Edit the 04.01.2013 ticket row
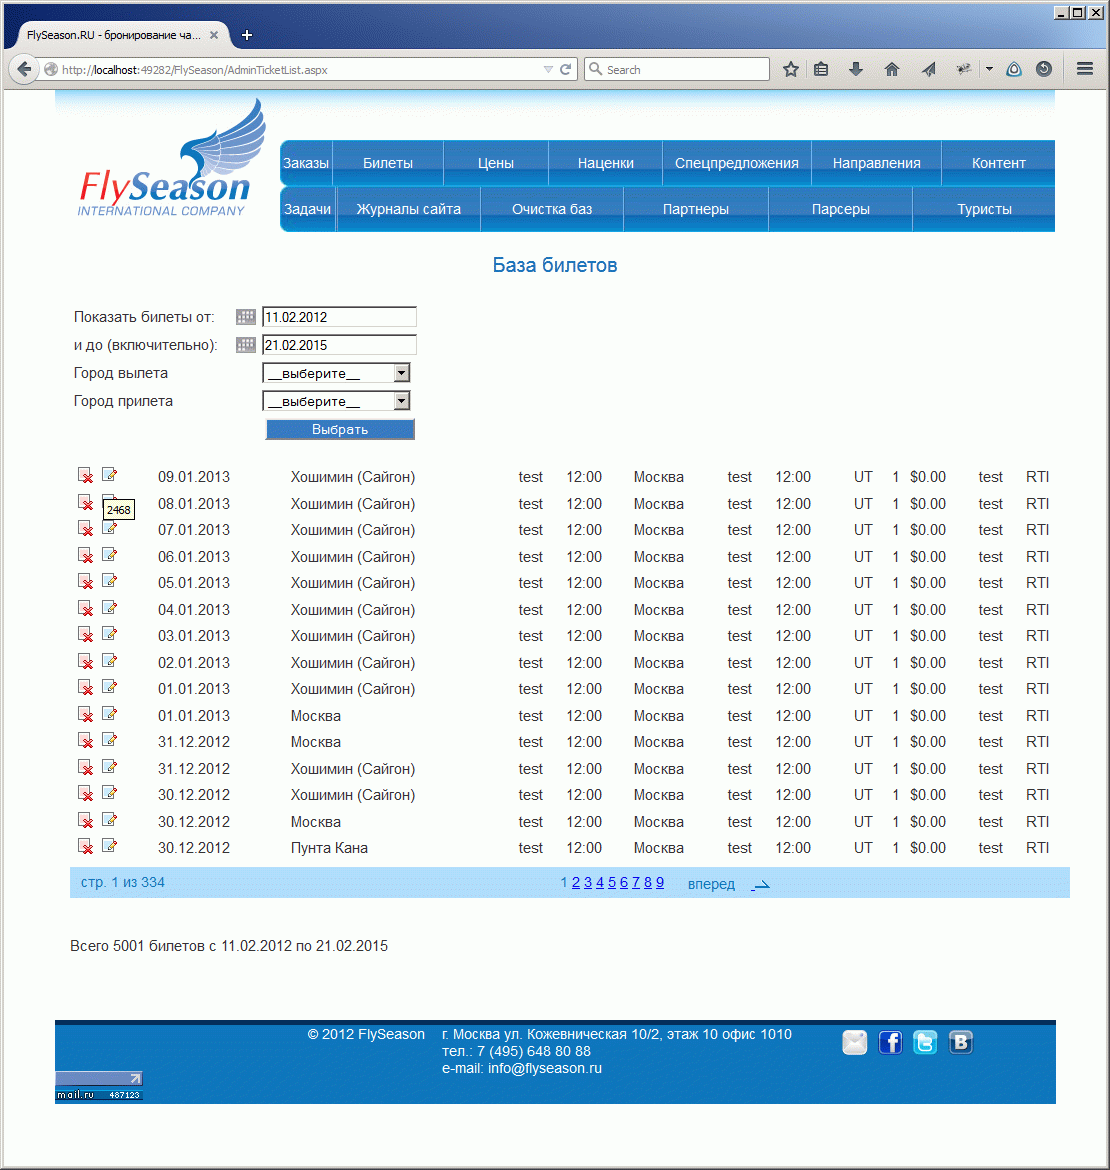1110x1170 pixels. pos(110,607)
